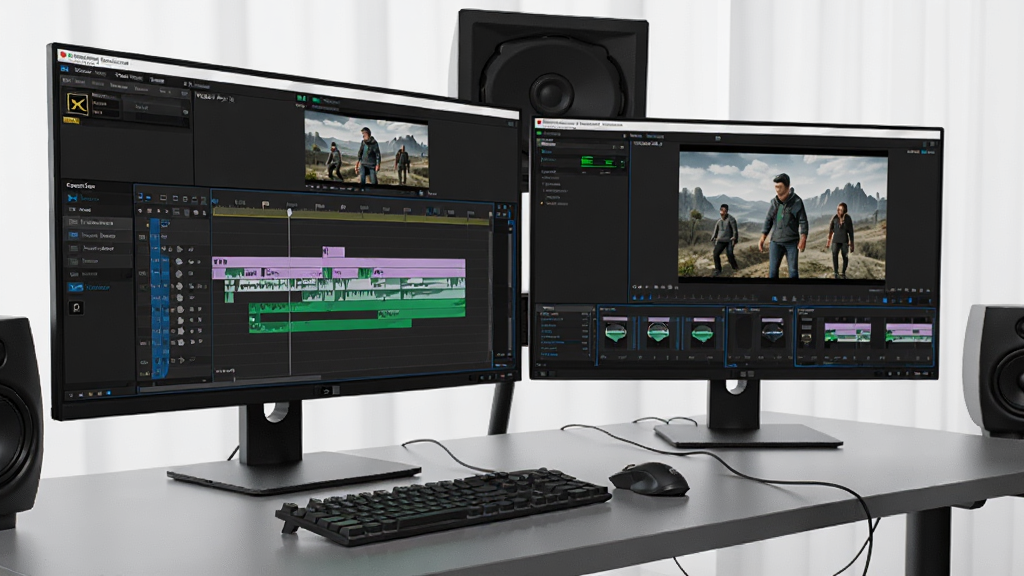The image size is (1024, 576).
Task: Click the yellow X logo icon, left monitor
Action: click(78, 104)
